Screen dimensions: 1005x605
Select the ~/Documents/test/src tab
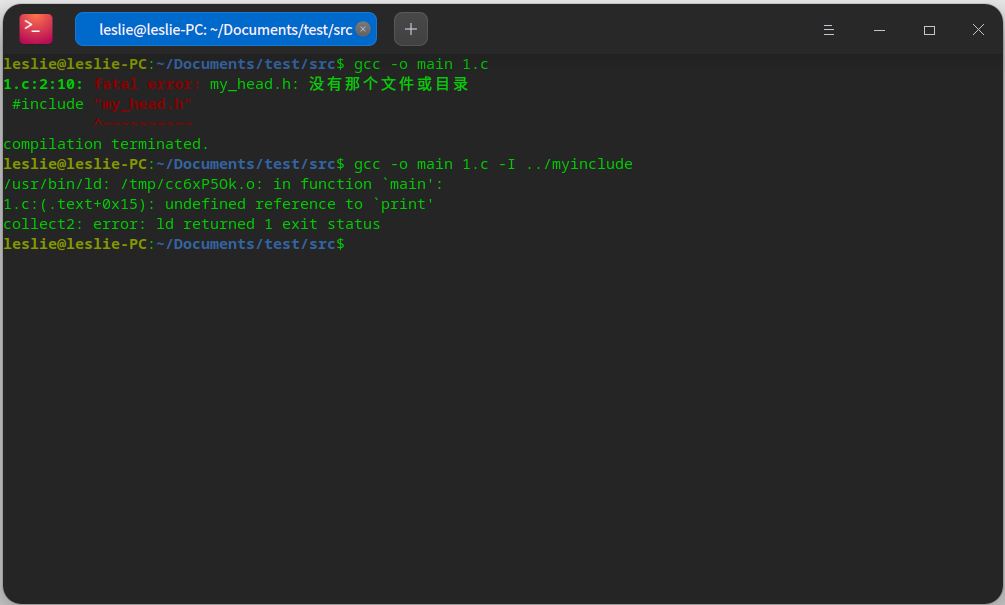click(x=220, y=29)
